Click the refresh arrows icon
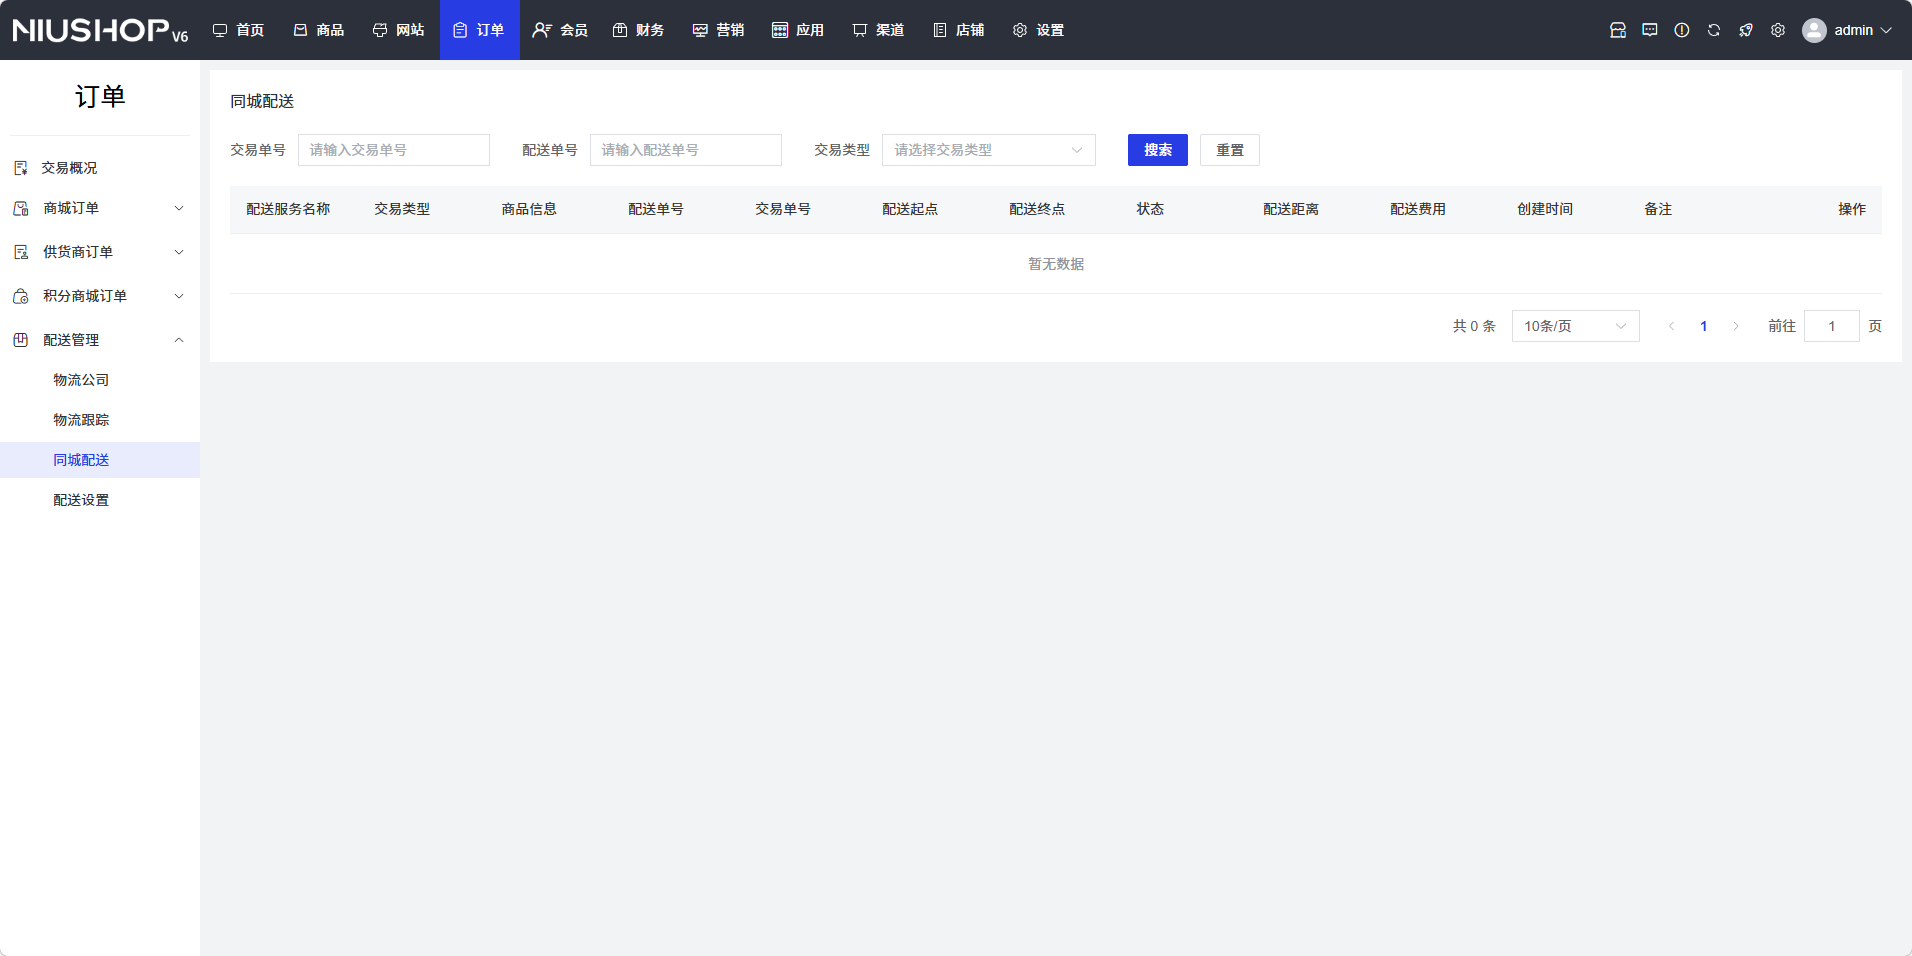Screen dimensions: 1912x956 1713,30
